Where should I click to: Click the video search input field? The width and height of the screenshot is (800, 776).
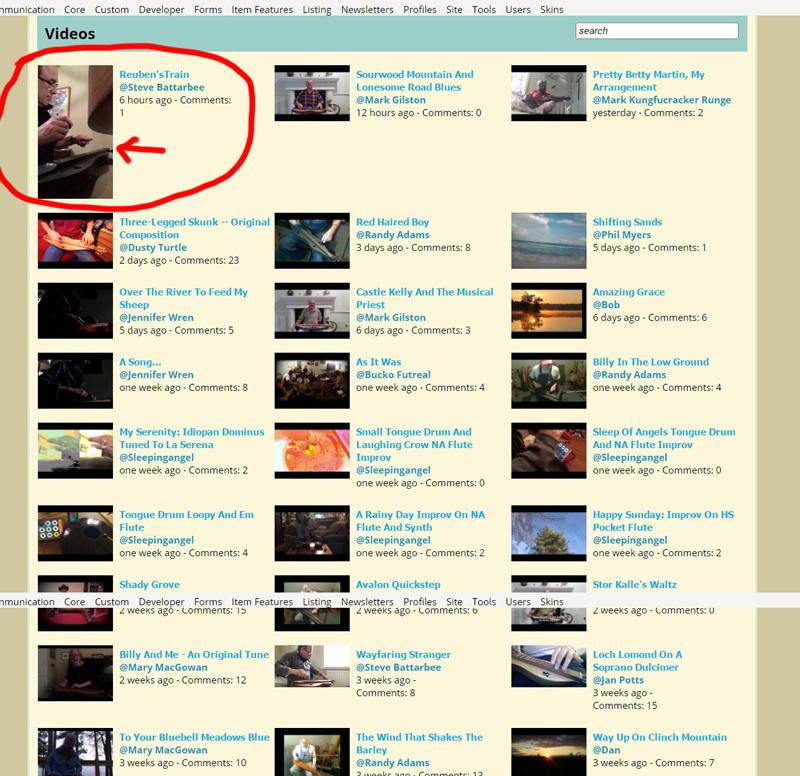655,31
